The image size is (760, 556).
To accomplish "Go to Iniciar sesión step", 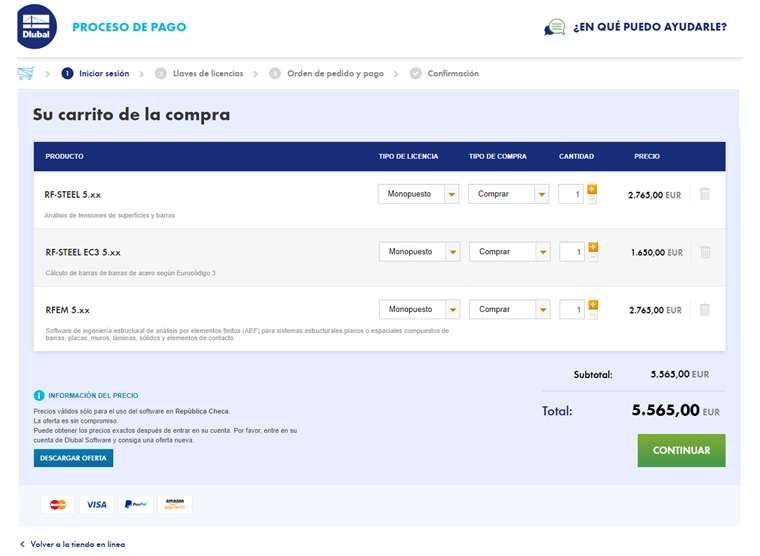I will pyautogui.click(x=104, y=73).
